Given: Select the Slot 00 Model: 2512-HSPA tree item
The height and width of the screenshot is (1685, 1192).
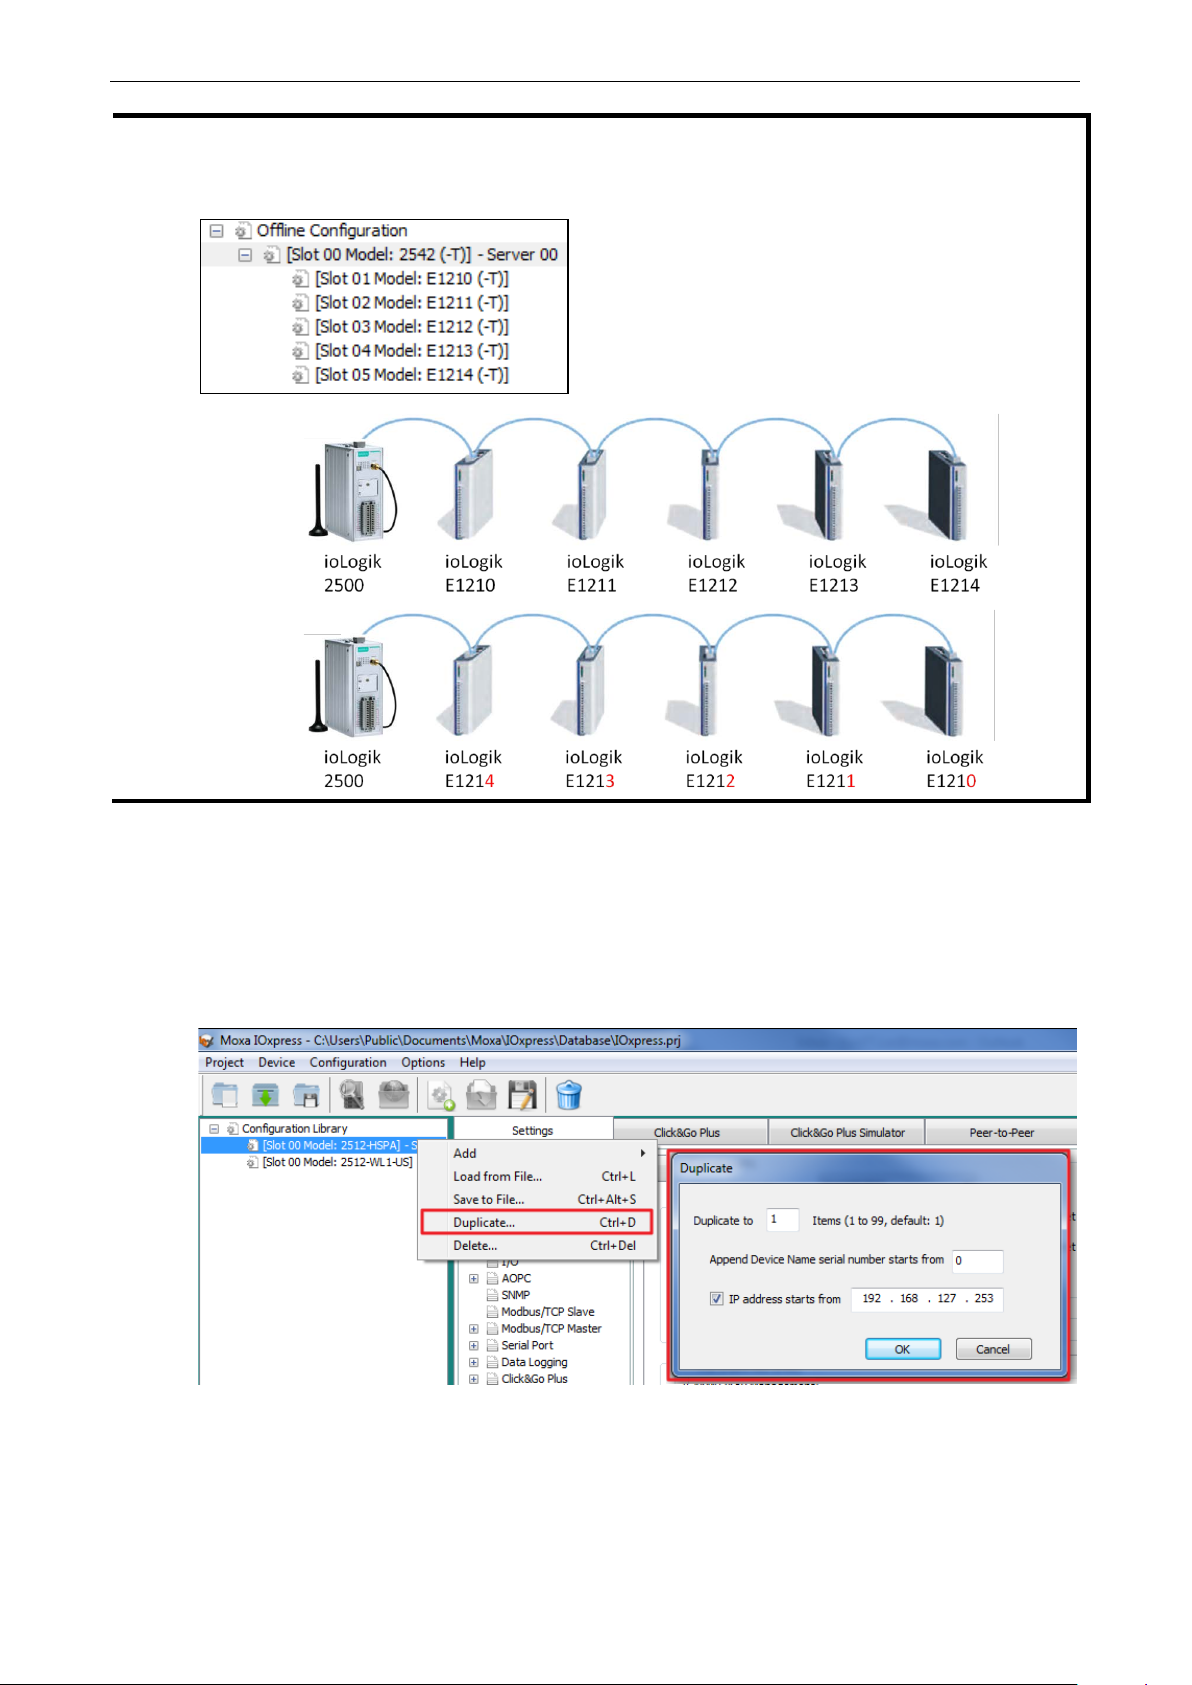Looking at the screenshot, I should (x=330, y=1146).
